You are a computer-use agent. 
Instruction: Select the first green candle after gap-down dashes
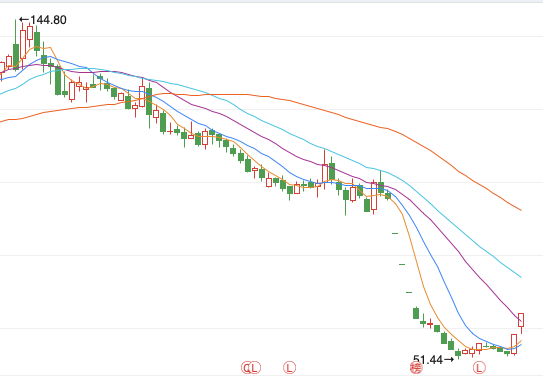click(416, 313)
